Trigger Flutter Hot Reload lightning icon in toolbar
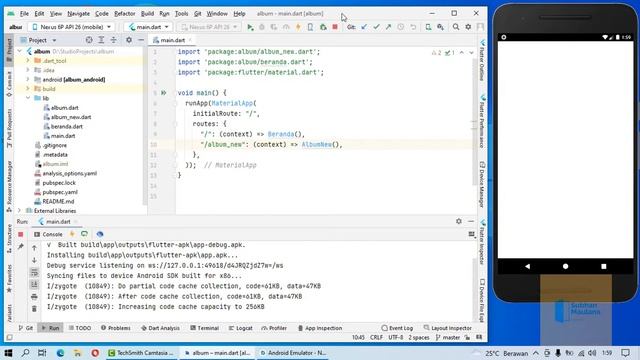This screenshot has height=360, width=640. coord(298,27)
